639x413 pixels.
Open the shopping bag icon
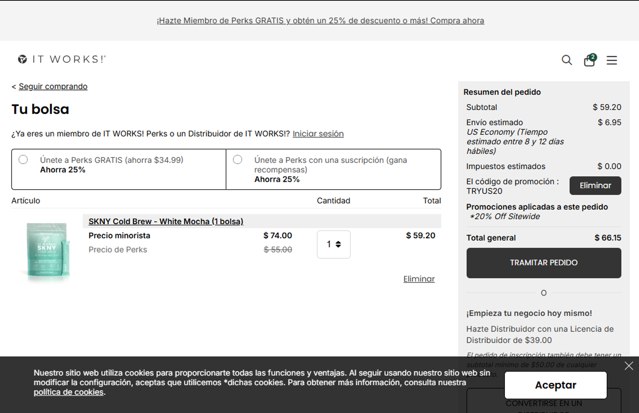coord(590,60)
